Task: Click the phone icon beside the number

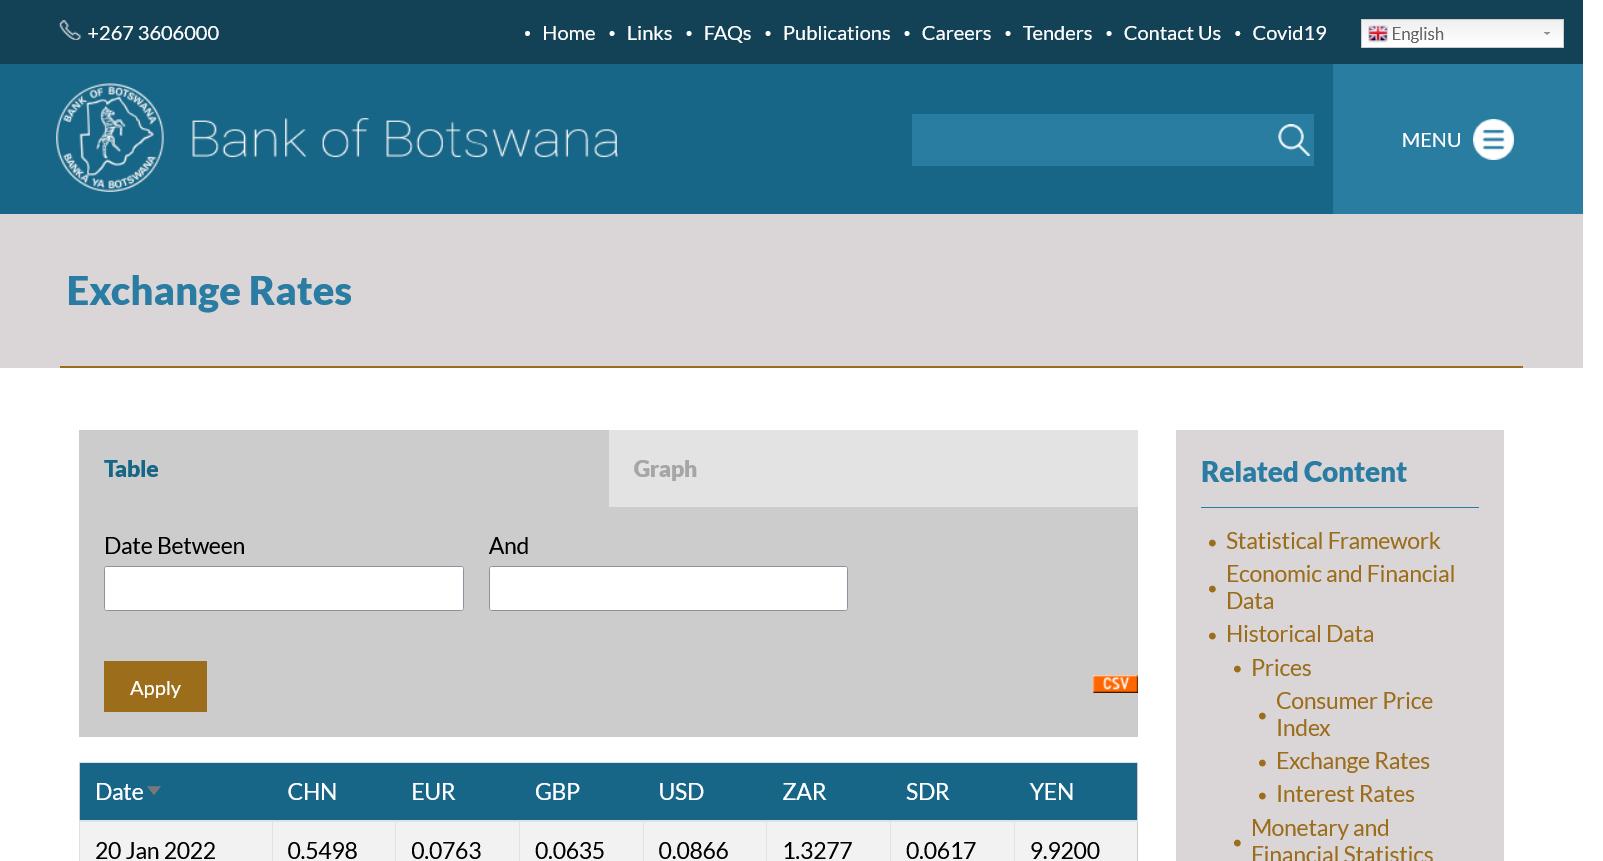Action: click(x=70, y=31)
